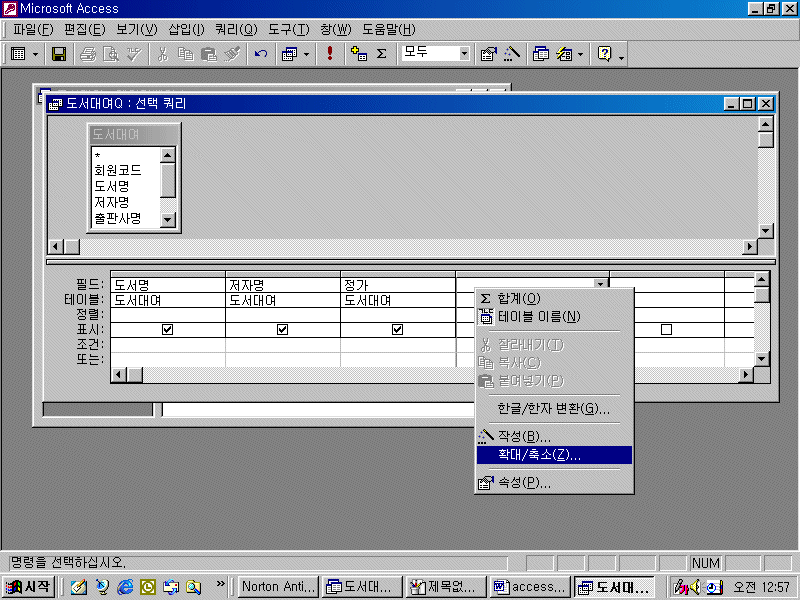Open the New Object dropdown arrow
This screenshot has width=800, height=600.
pos(581,54)
